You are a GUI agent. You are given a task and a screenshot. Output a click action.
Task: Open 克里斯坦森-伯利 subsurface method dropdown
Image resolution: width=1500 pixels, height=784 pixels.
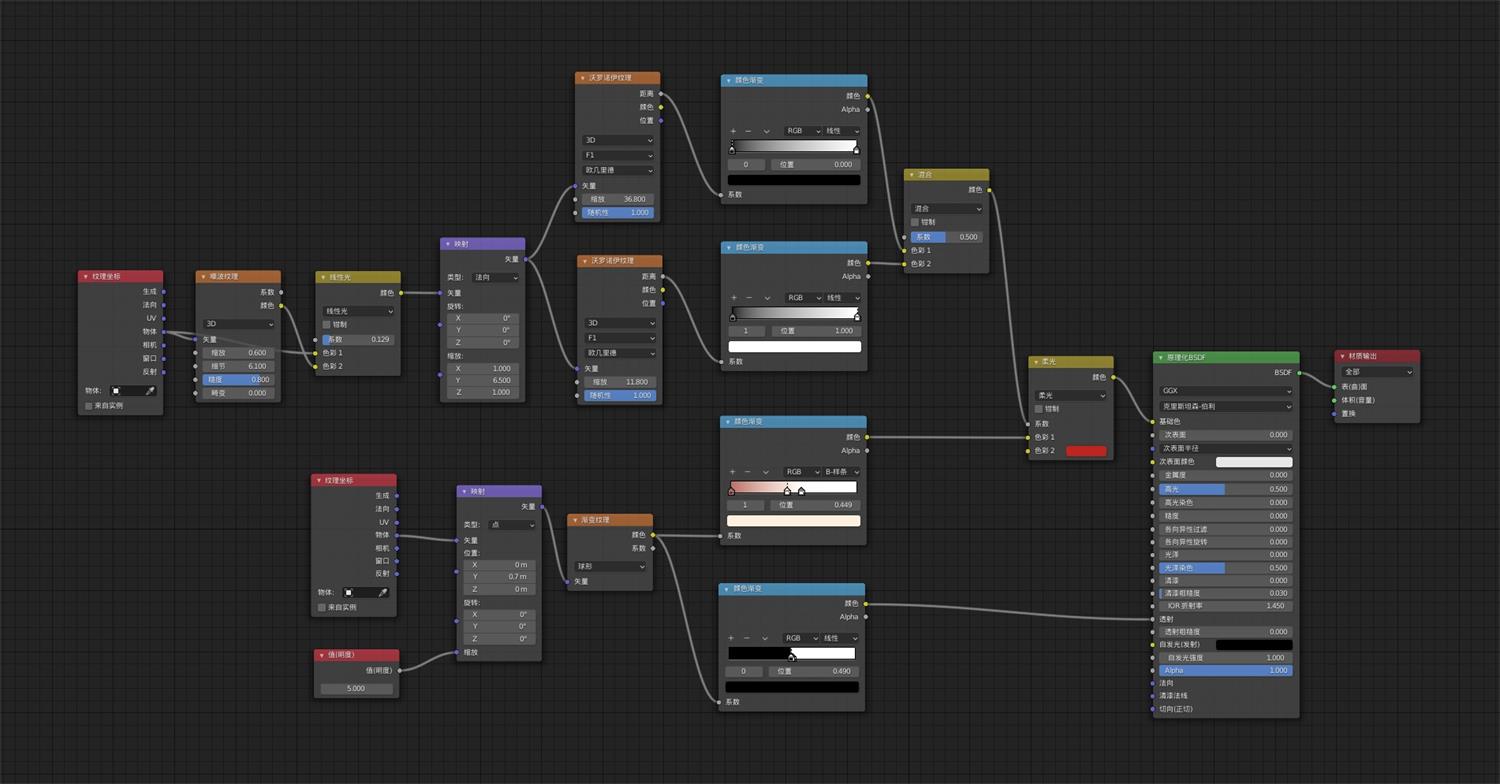coord(1226,406)
